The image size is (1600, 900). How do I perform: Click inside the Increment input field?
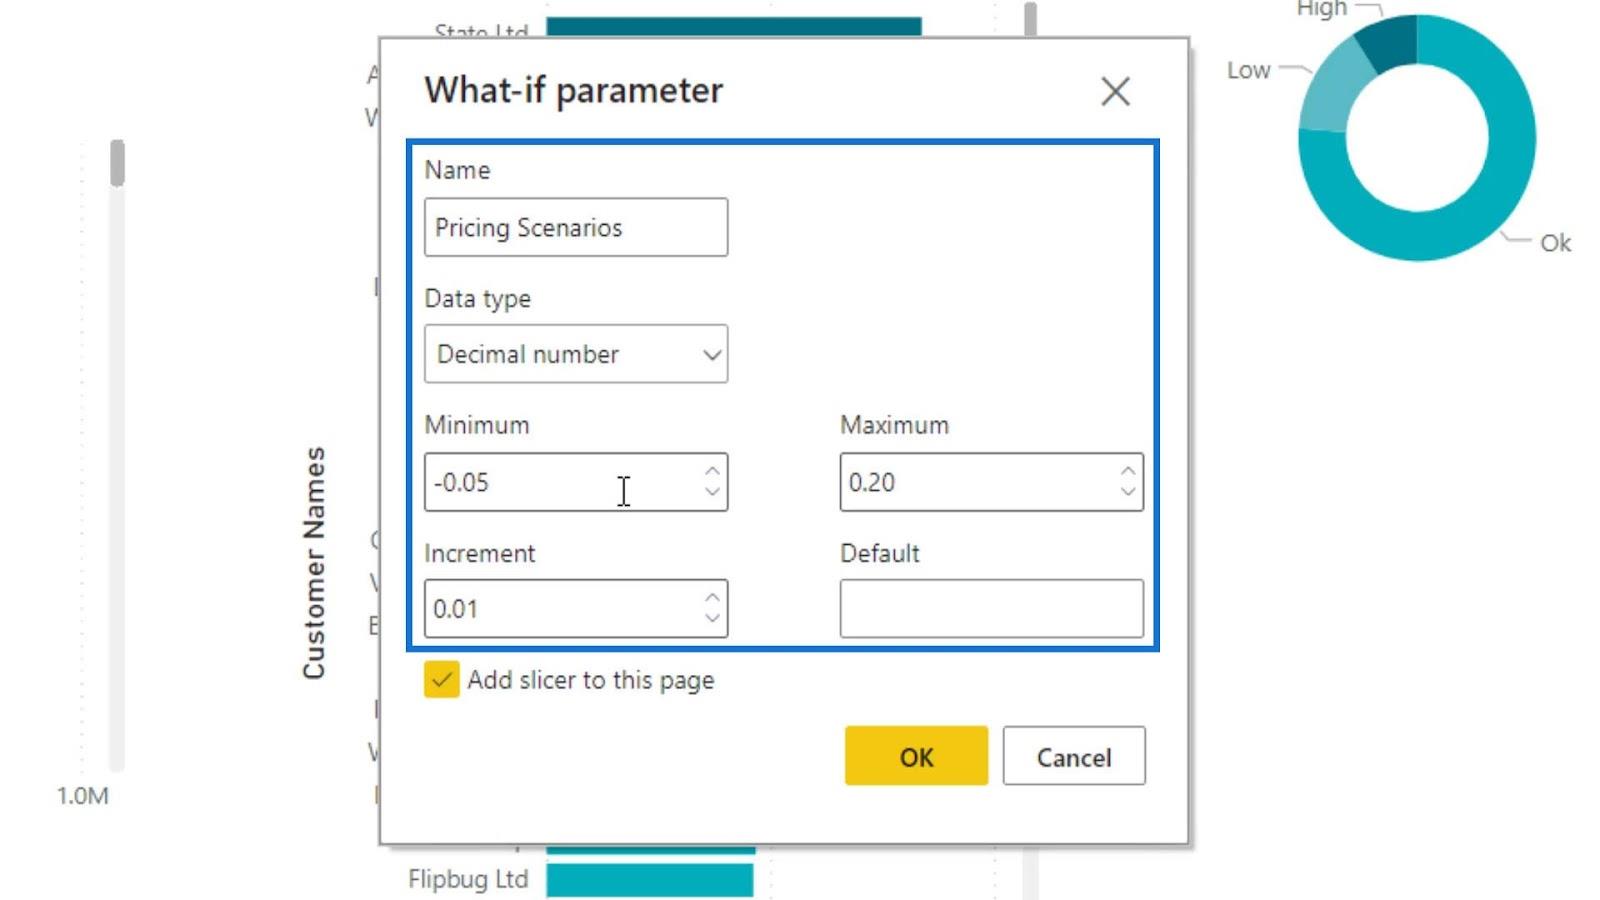pyautogui.click(x=563, y=608)
